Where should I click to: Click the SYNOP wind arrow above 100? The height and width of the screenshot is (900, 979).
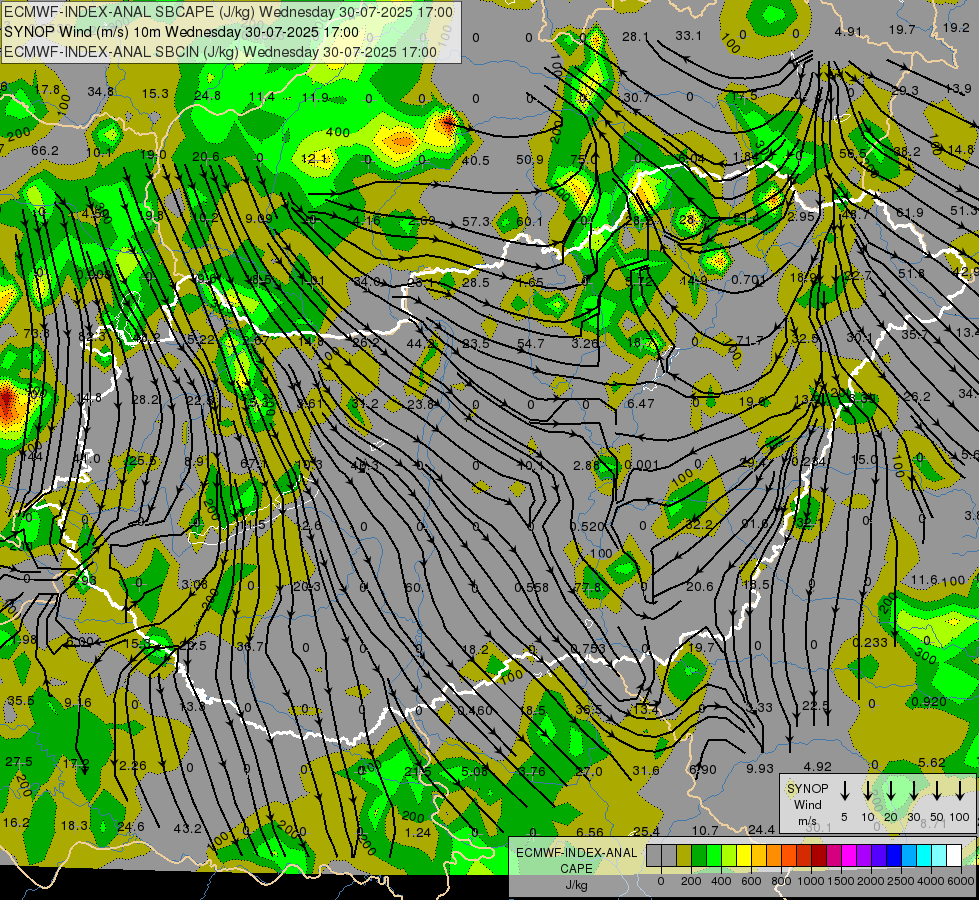coord(960,791)
